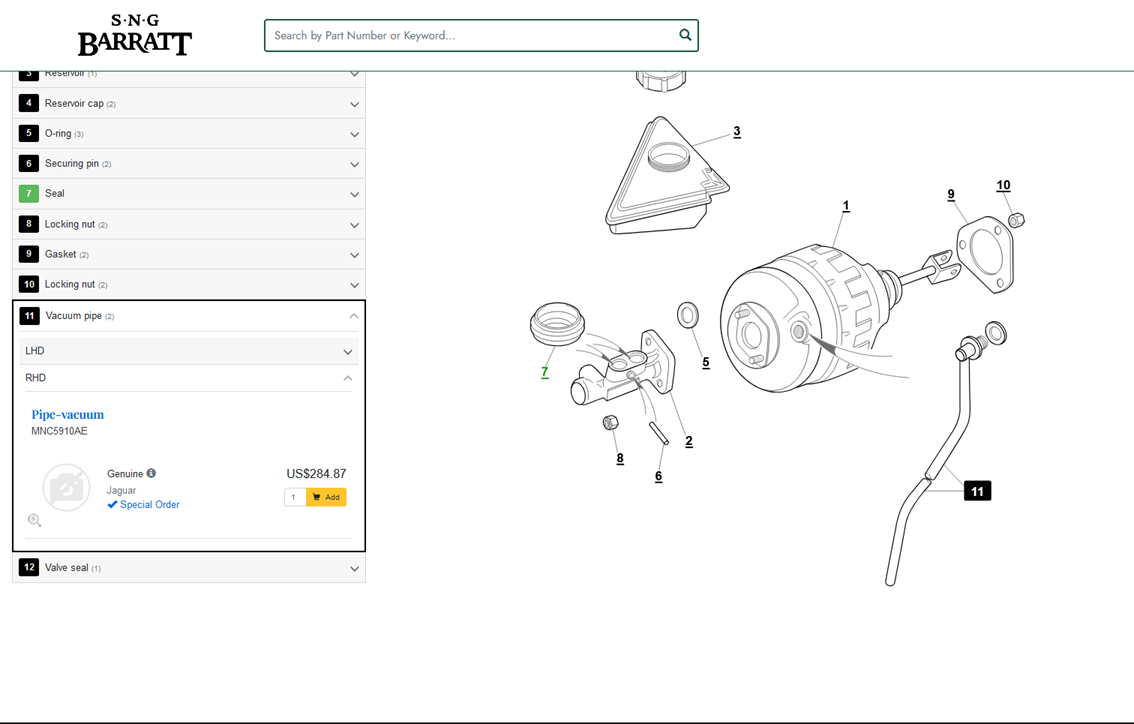Click the zoom image magnifier icon
Viewport: 1134px width, 724px height.
coord(35,520)
